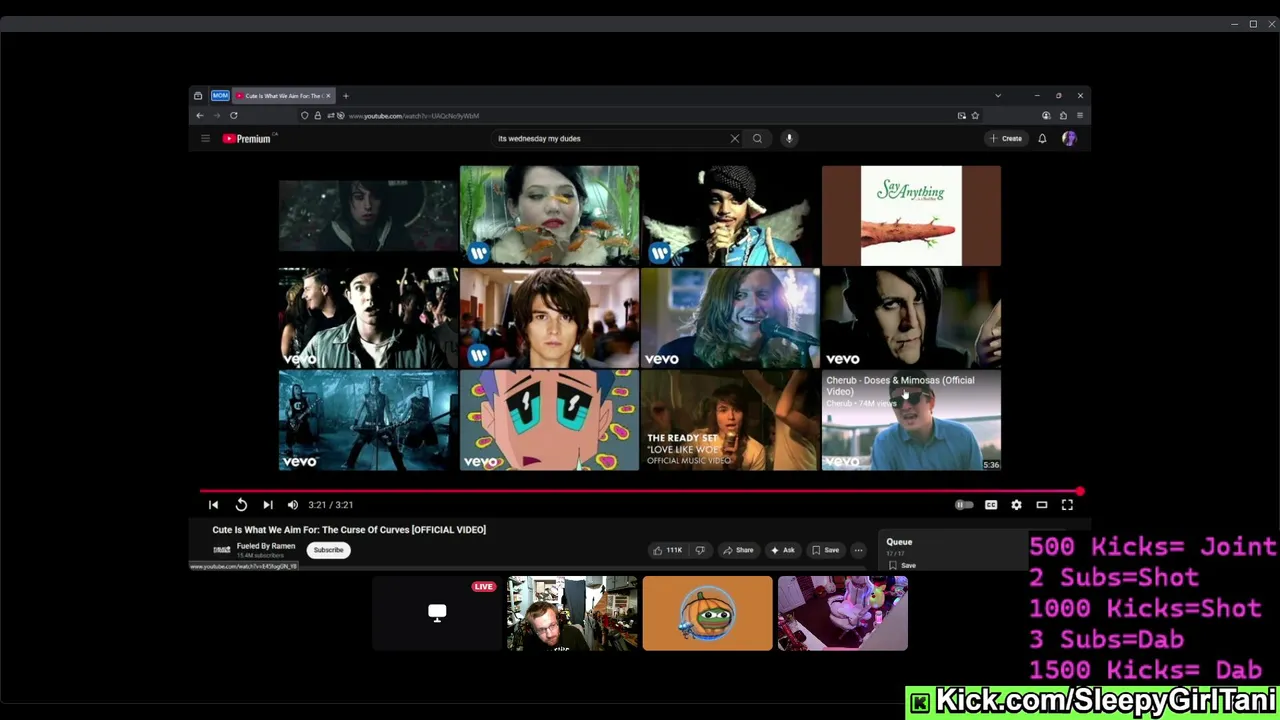Reload the YouTube page
The width and height of the screenshot is (1280, 720).
234,116
